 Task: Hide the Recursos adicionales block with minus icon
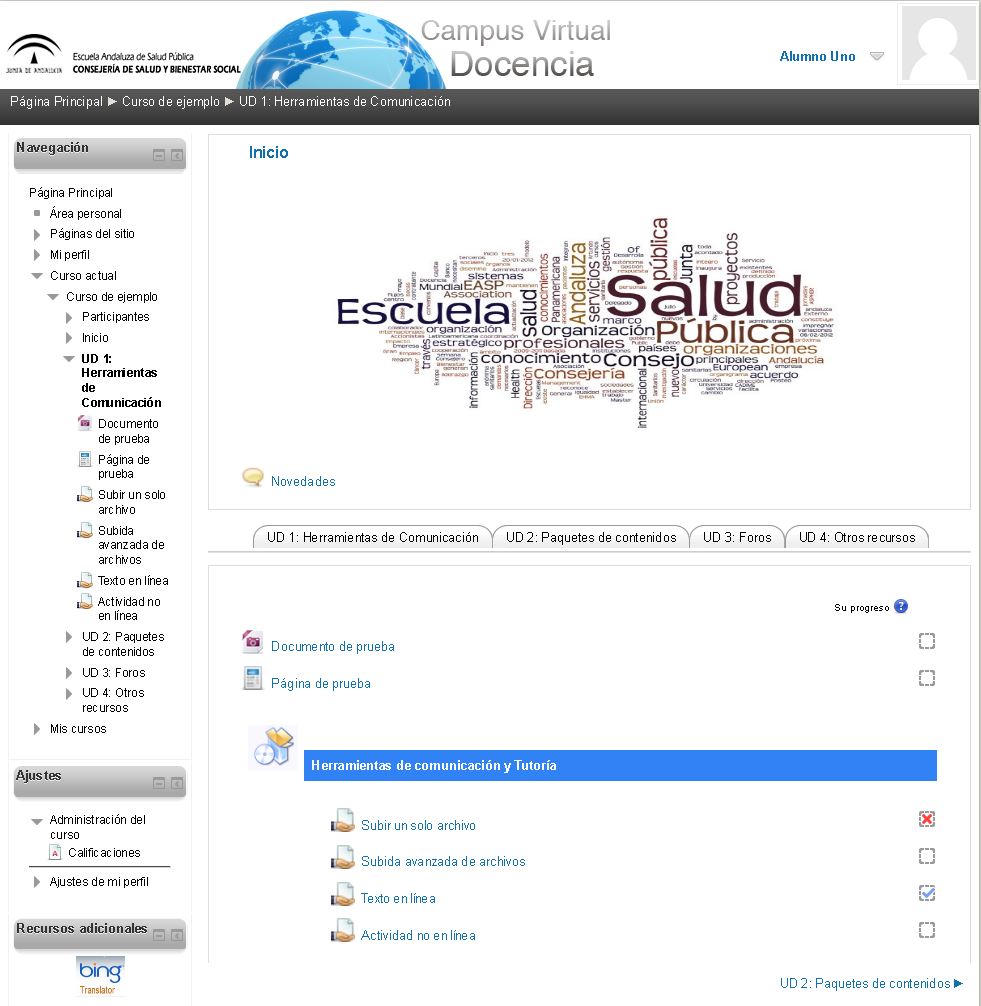click(159, 936)
